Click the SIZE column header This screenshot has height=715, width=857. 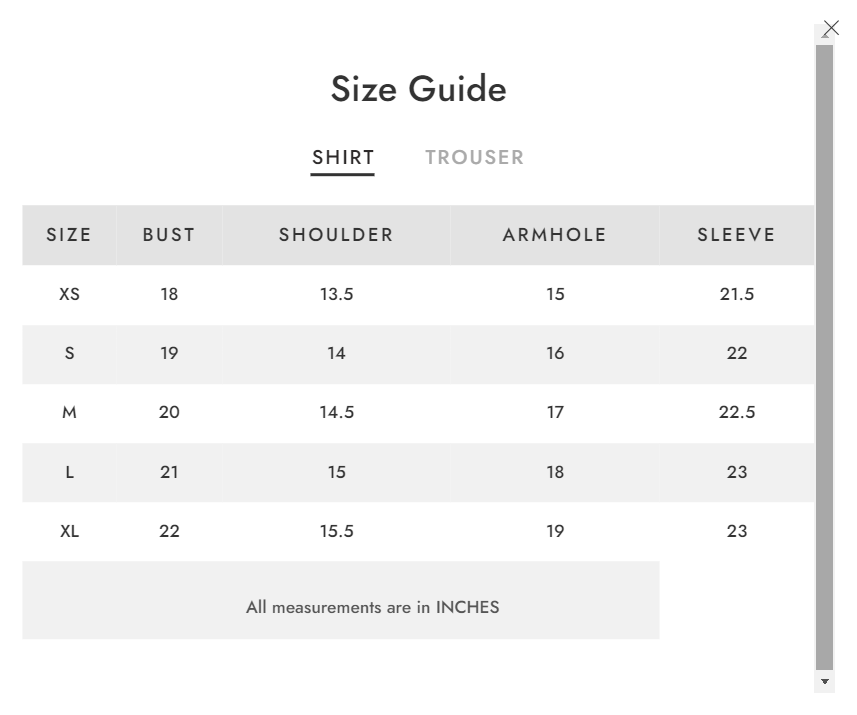tap(69, 235)
